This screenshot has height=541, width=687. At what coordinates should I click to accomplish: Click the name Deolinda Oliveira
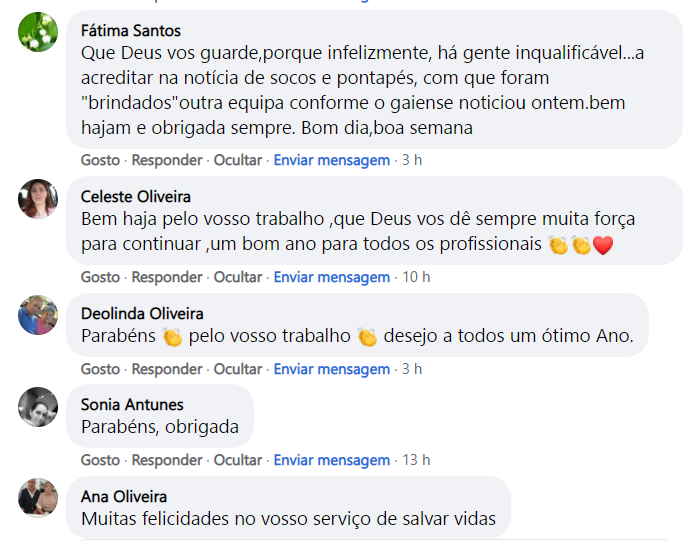point(142,314)
